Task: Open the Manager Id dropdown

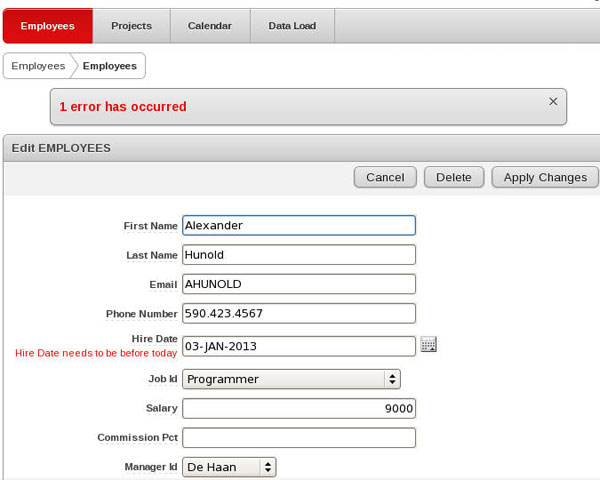Action: click(229, 467)
